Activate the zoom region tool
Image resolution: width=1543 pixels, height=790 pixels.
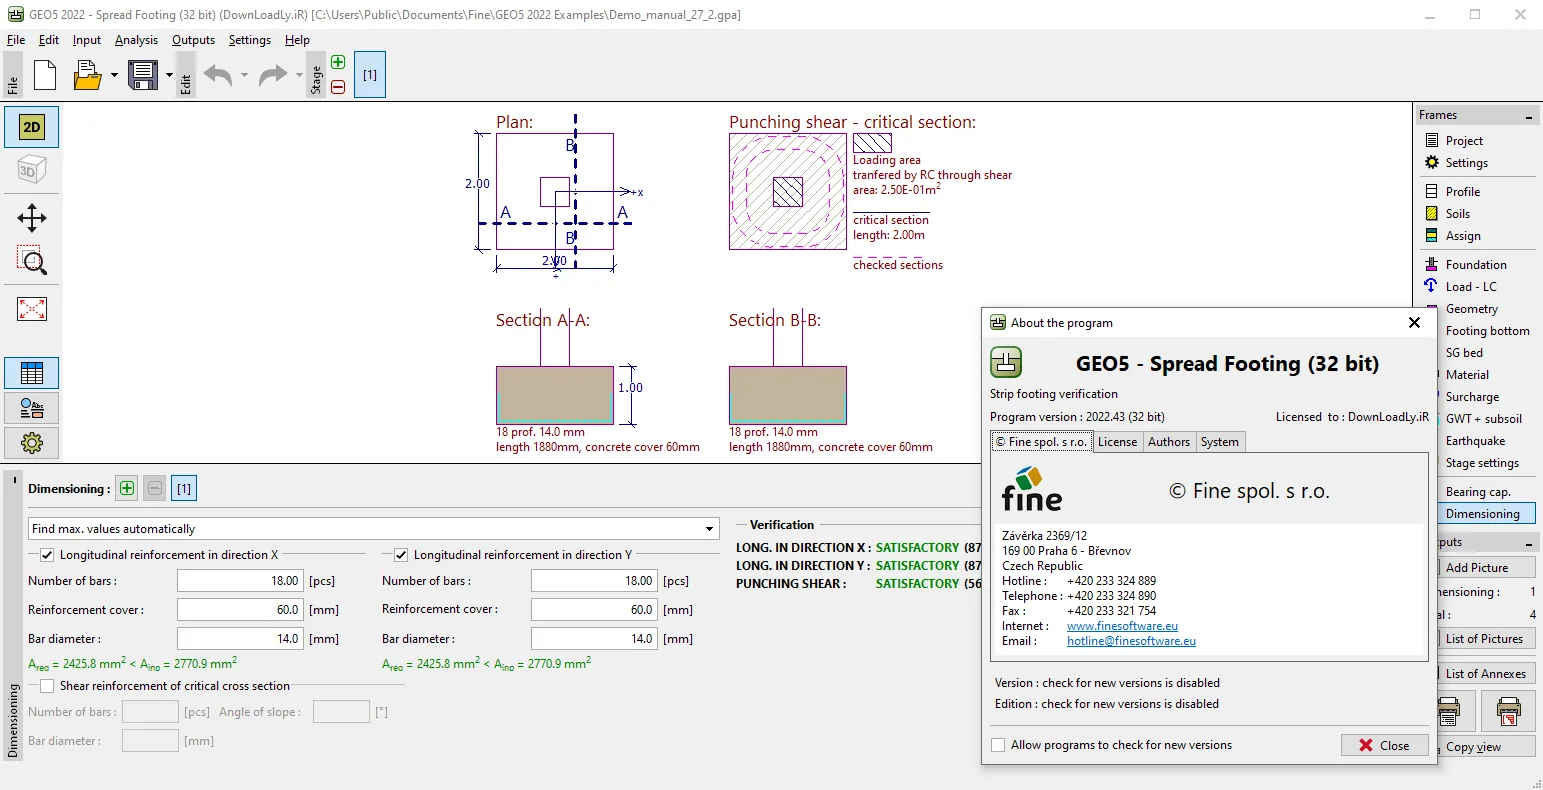pyautogui.click(x=32, y=260)
